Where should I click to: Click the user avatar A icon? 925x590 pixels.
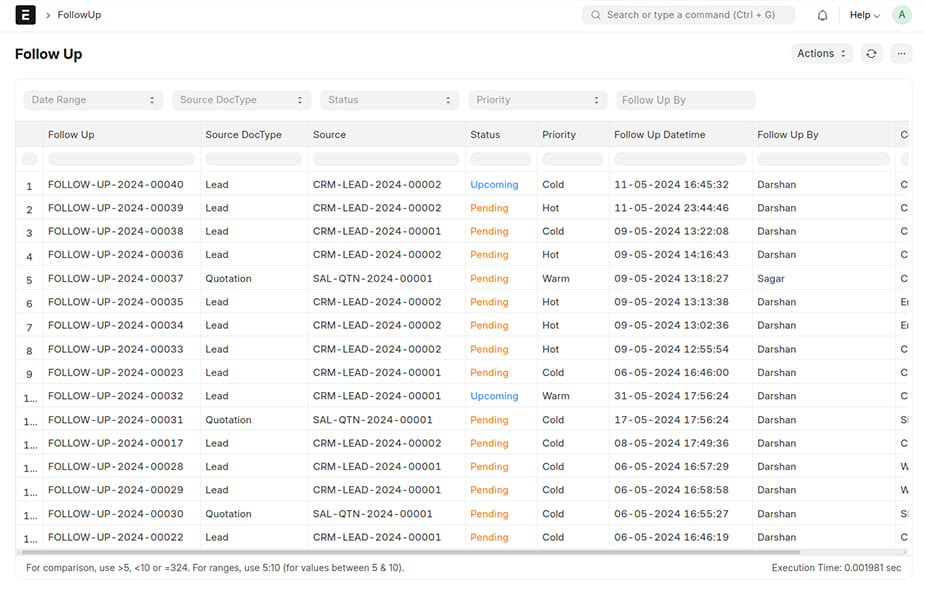point(902,15)
